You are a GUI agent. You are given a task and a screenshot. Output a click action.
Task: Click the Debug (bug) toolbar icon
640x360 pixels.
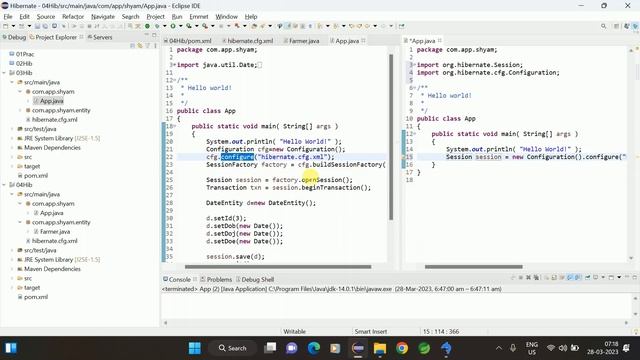157,26
